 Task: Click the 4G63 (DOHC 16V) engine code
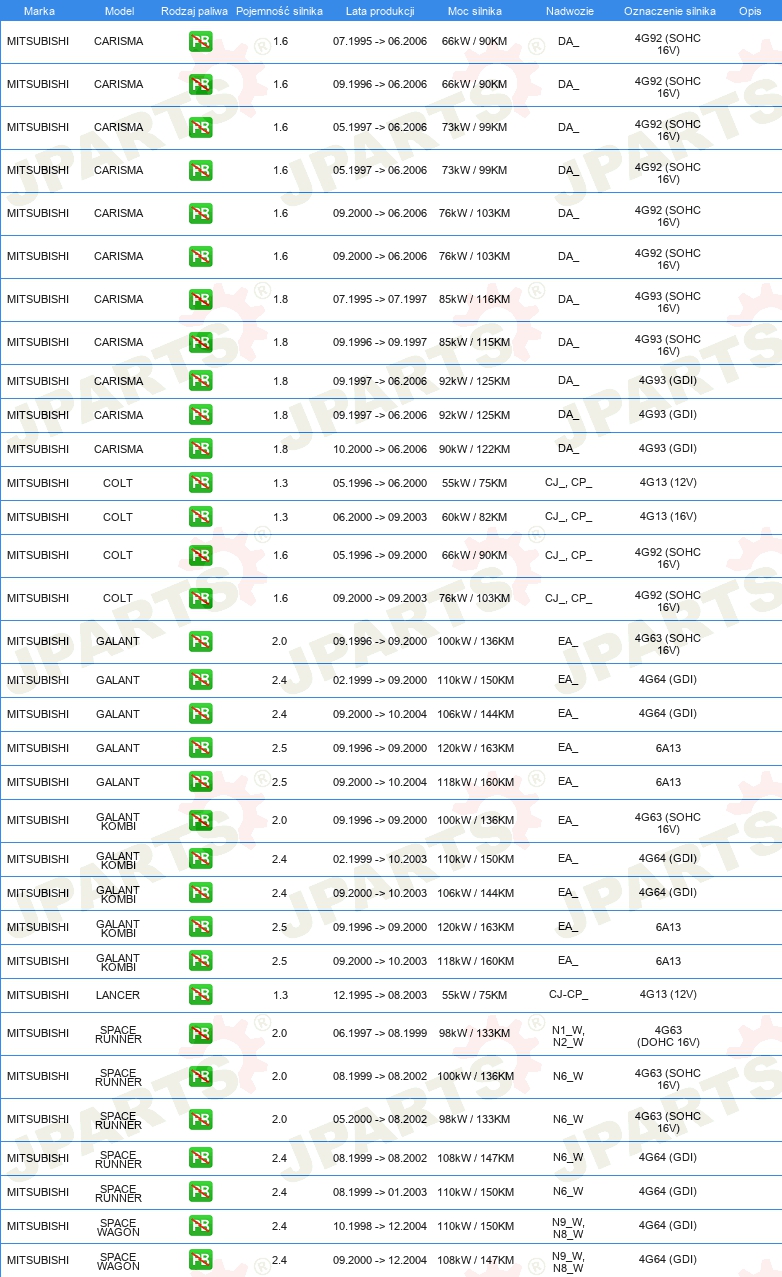[668, 1035]
